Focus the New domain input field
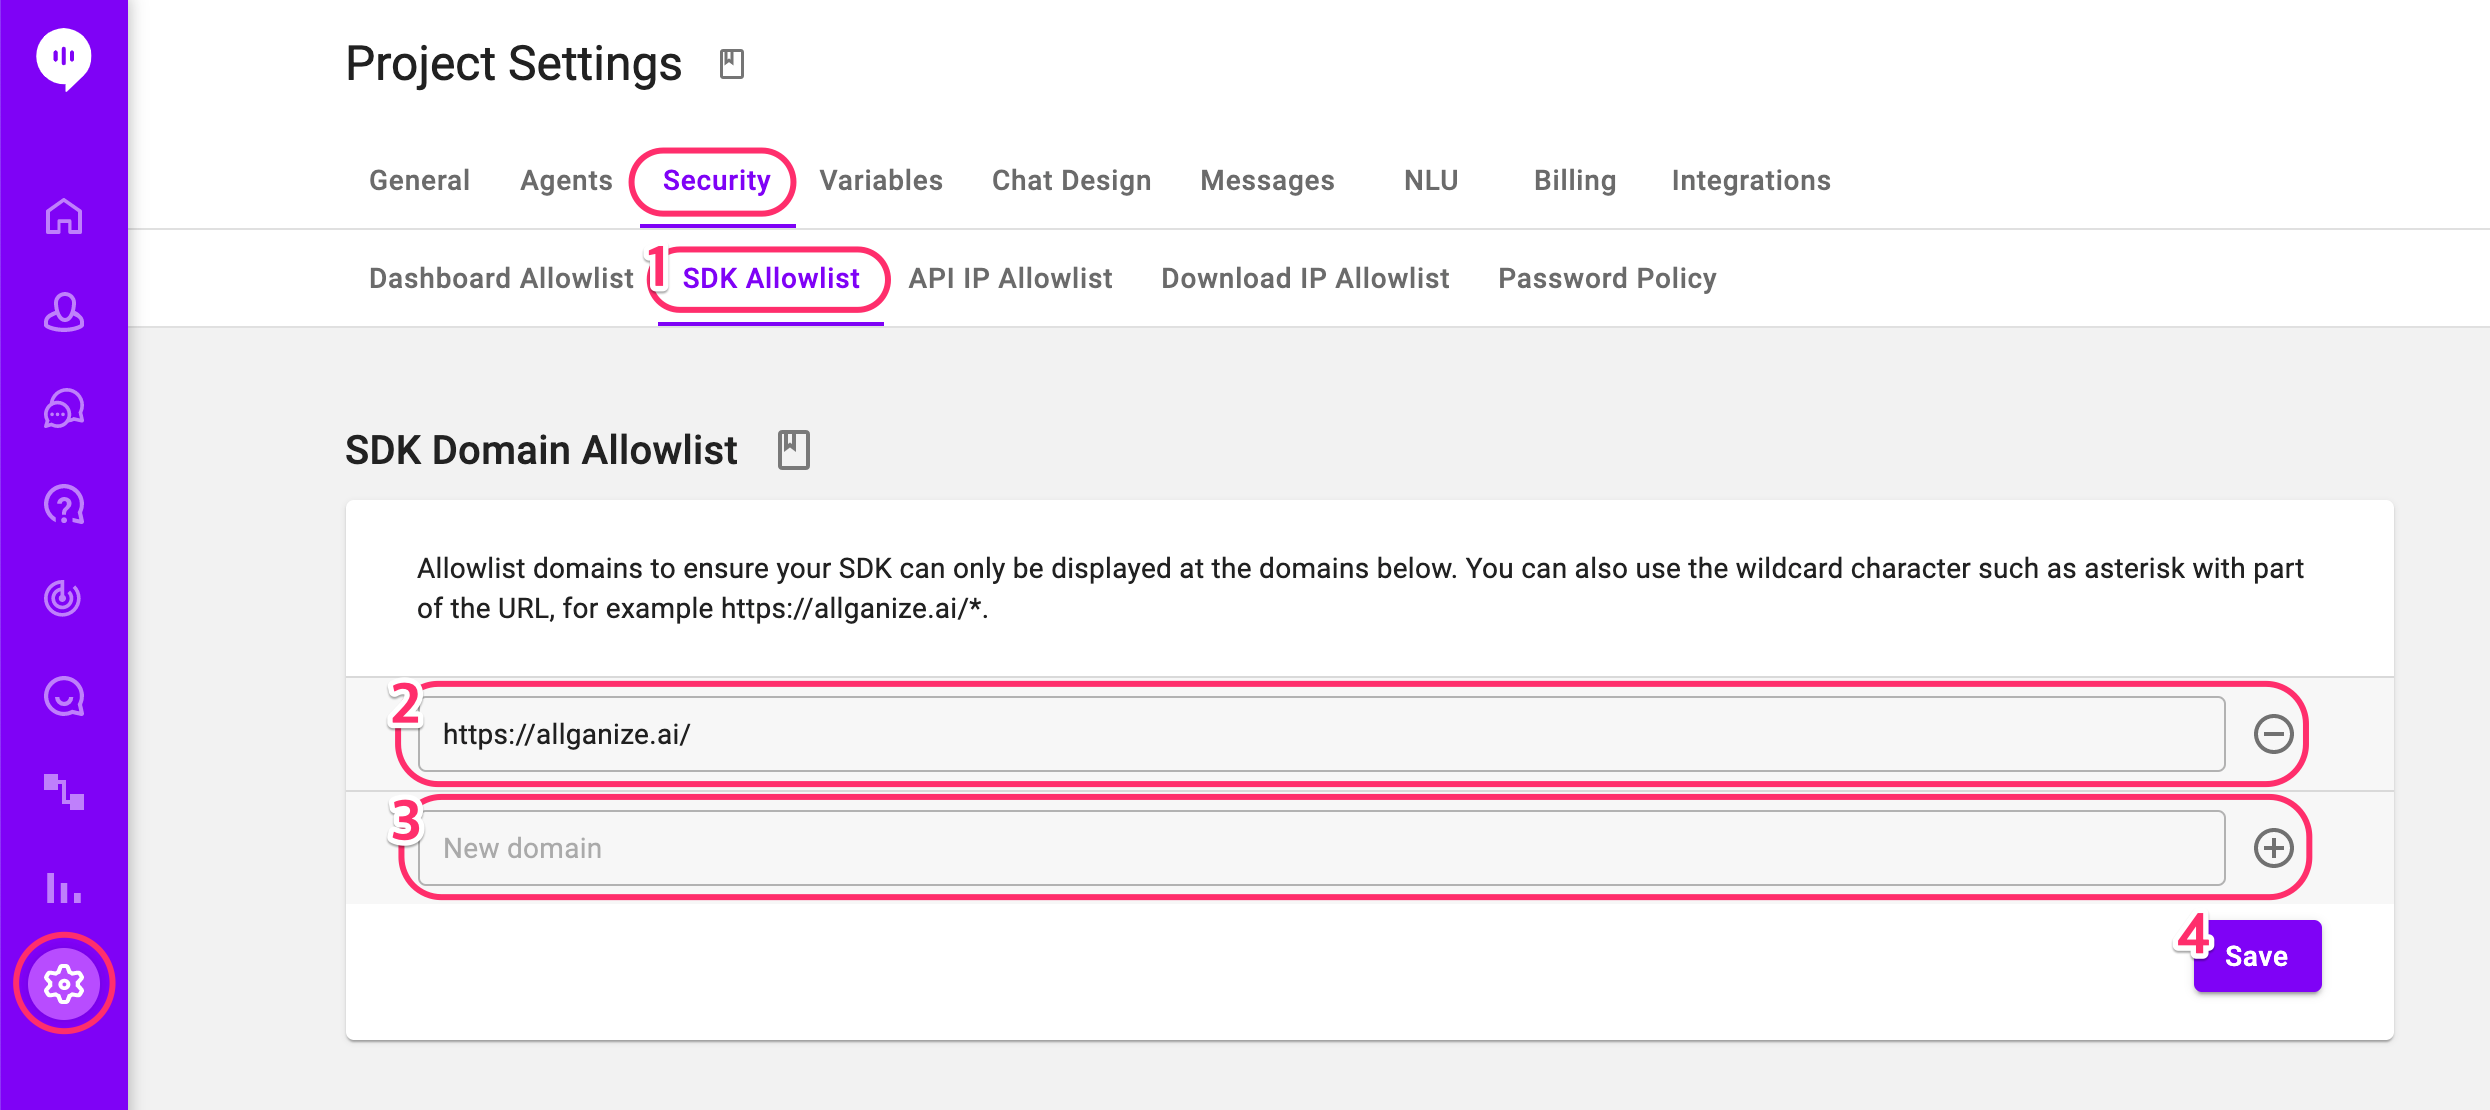2490x1110 pixels. point(1320,848)
